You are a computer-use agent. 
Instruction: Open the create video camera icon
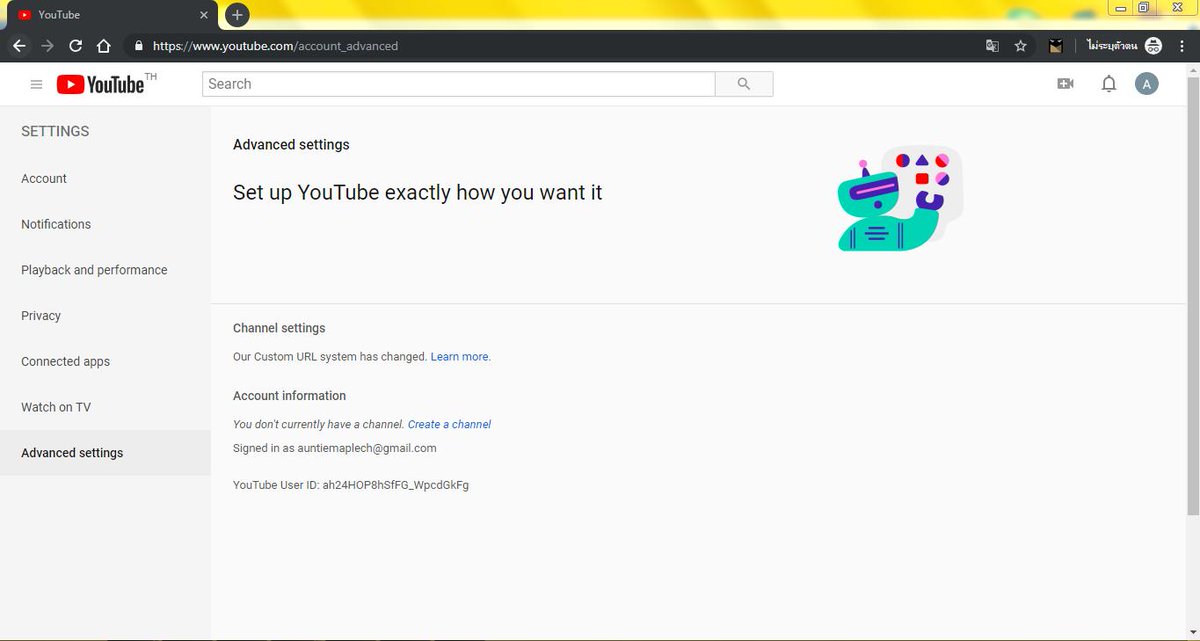[x=1065, y=84]
